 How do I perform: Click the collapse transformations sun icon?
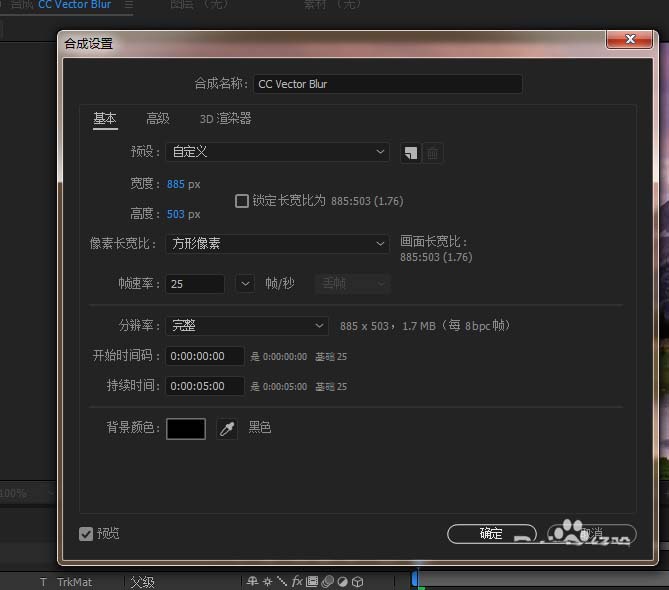click(268, 581)
